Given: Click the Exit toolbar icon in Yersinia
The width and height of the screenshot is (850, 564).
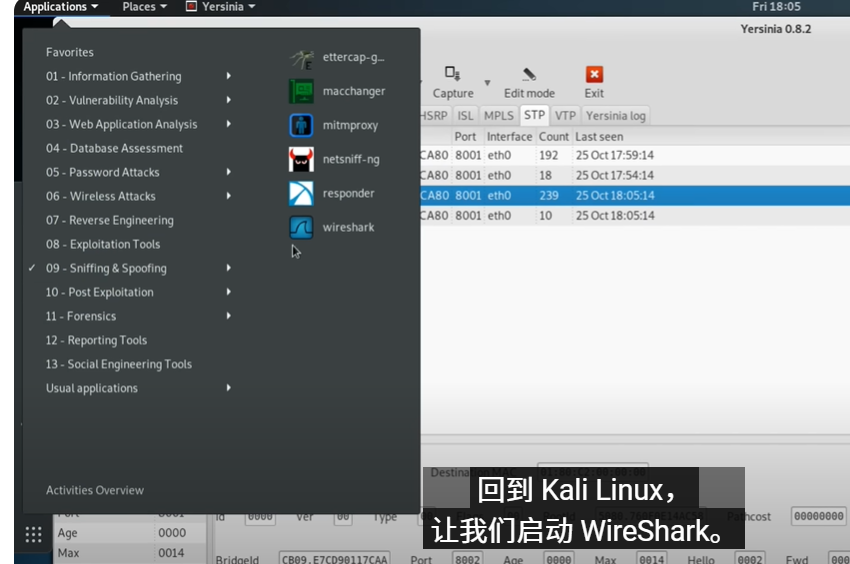Looking at the screenshot, I should pyautogui.click(x=594, y=75).
